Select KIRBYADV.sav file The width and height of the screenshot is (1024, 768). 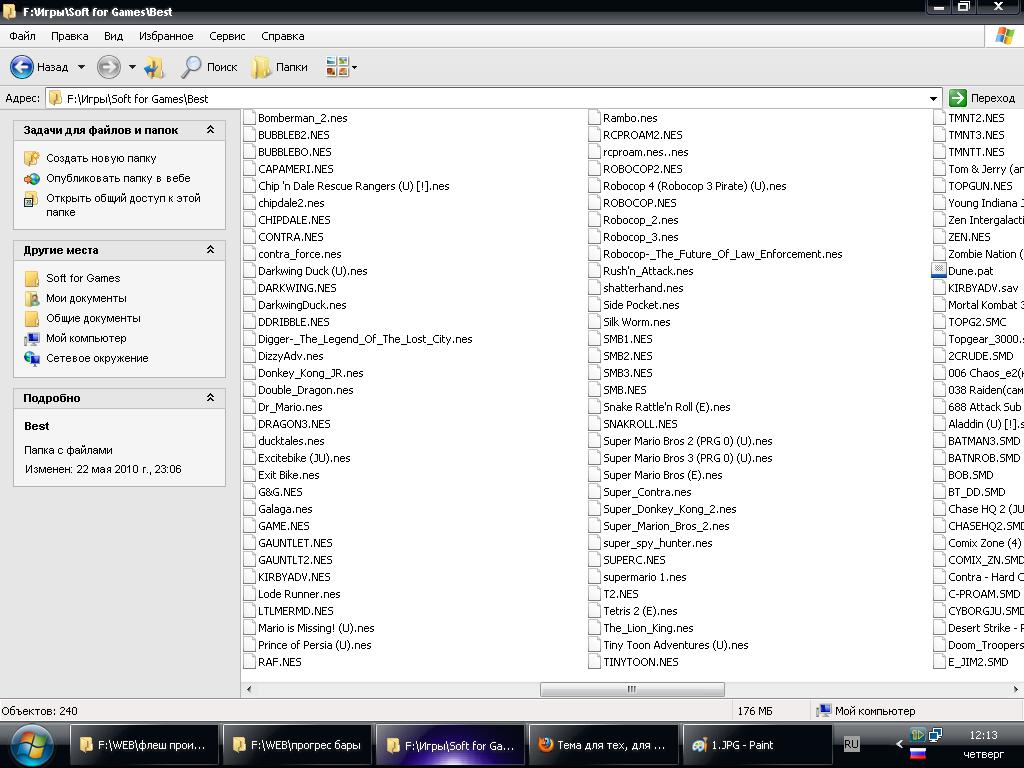[x=983, y=288]
